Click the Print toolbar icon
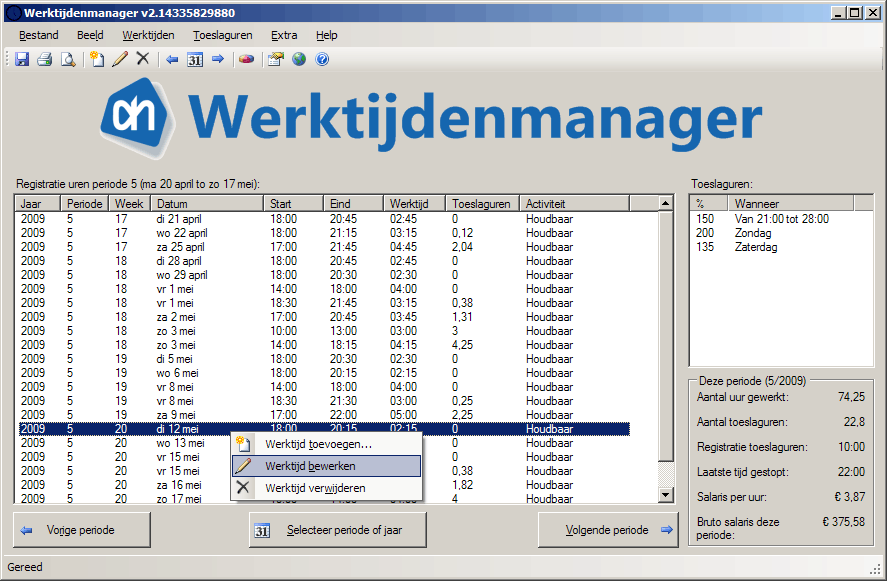 [x=45, y=59]
